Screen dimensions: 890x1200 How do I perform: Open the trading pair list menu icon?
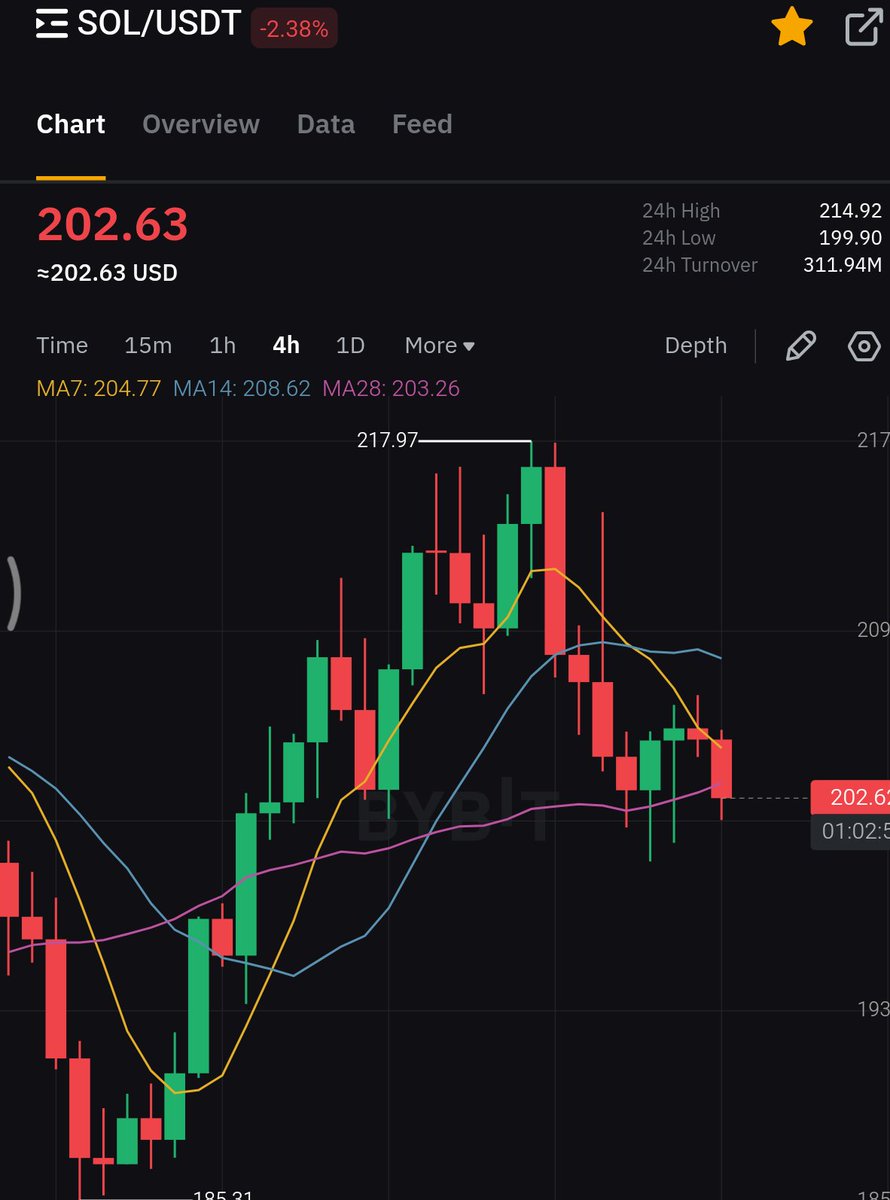(x=52, y=24)
